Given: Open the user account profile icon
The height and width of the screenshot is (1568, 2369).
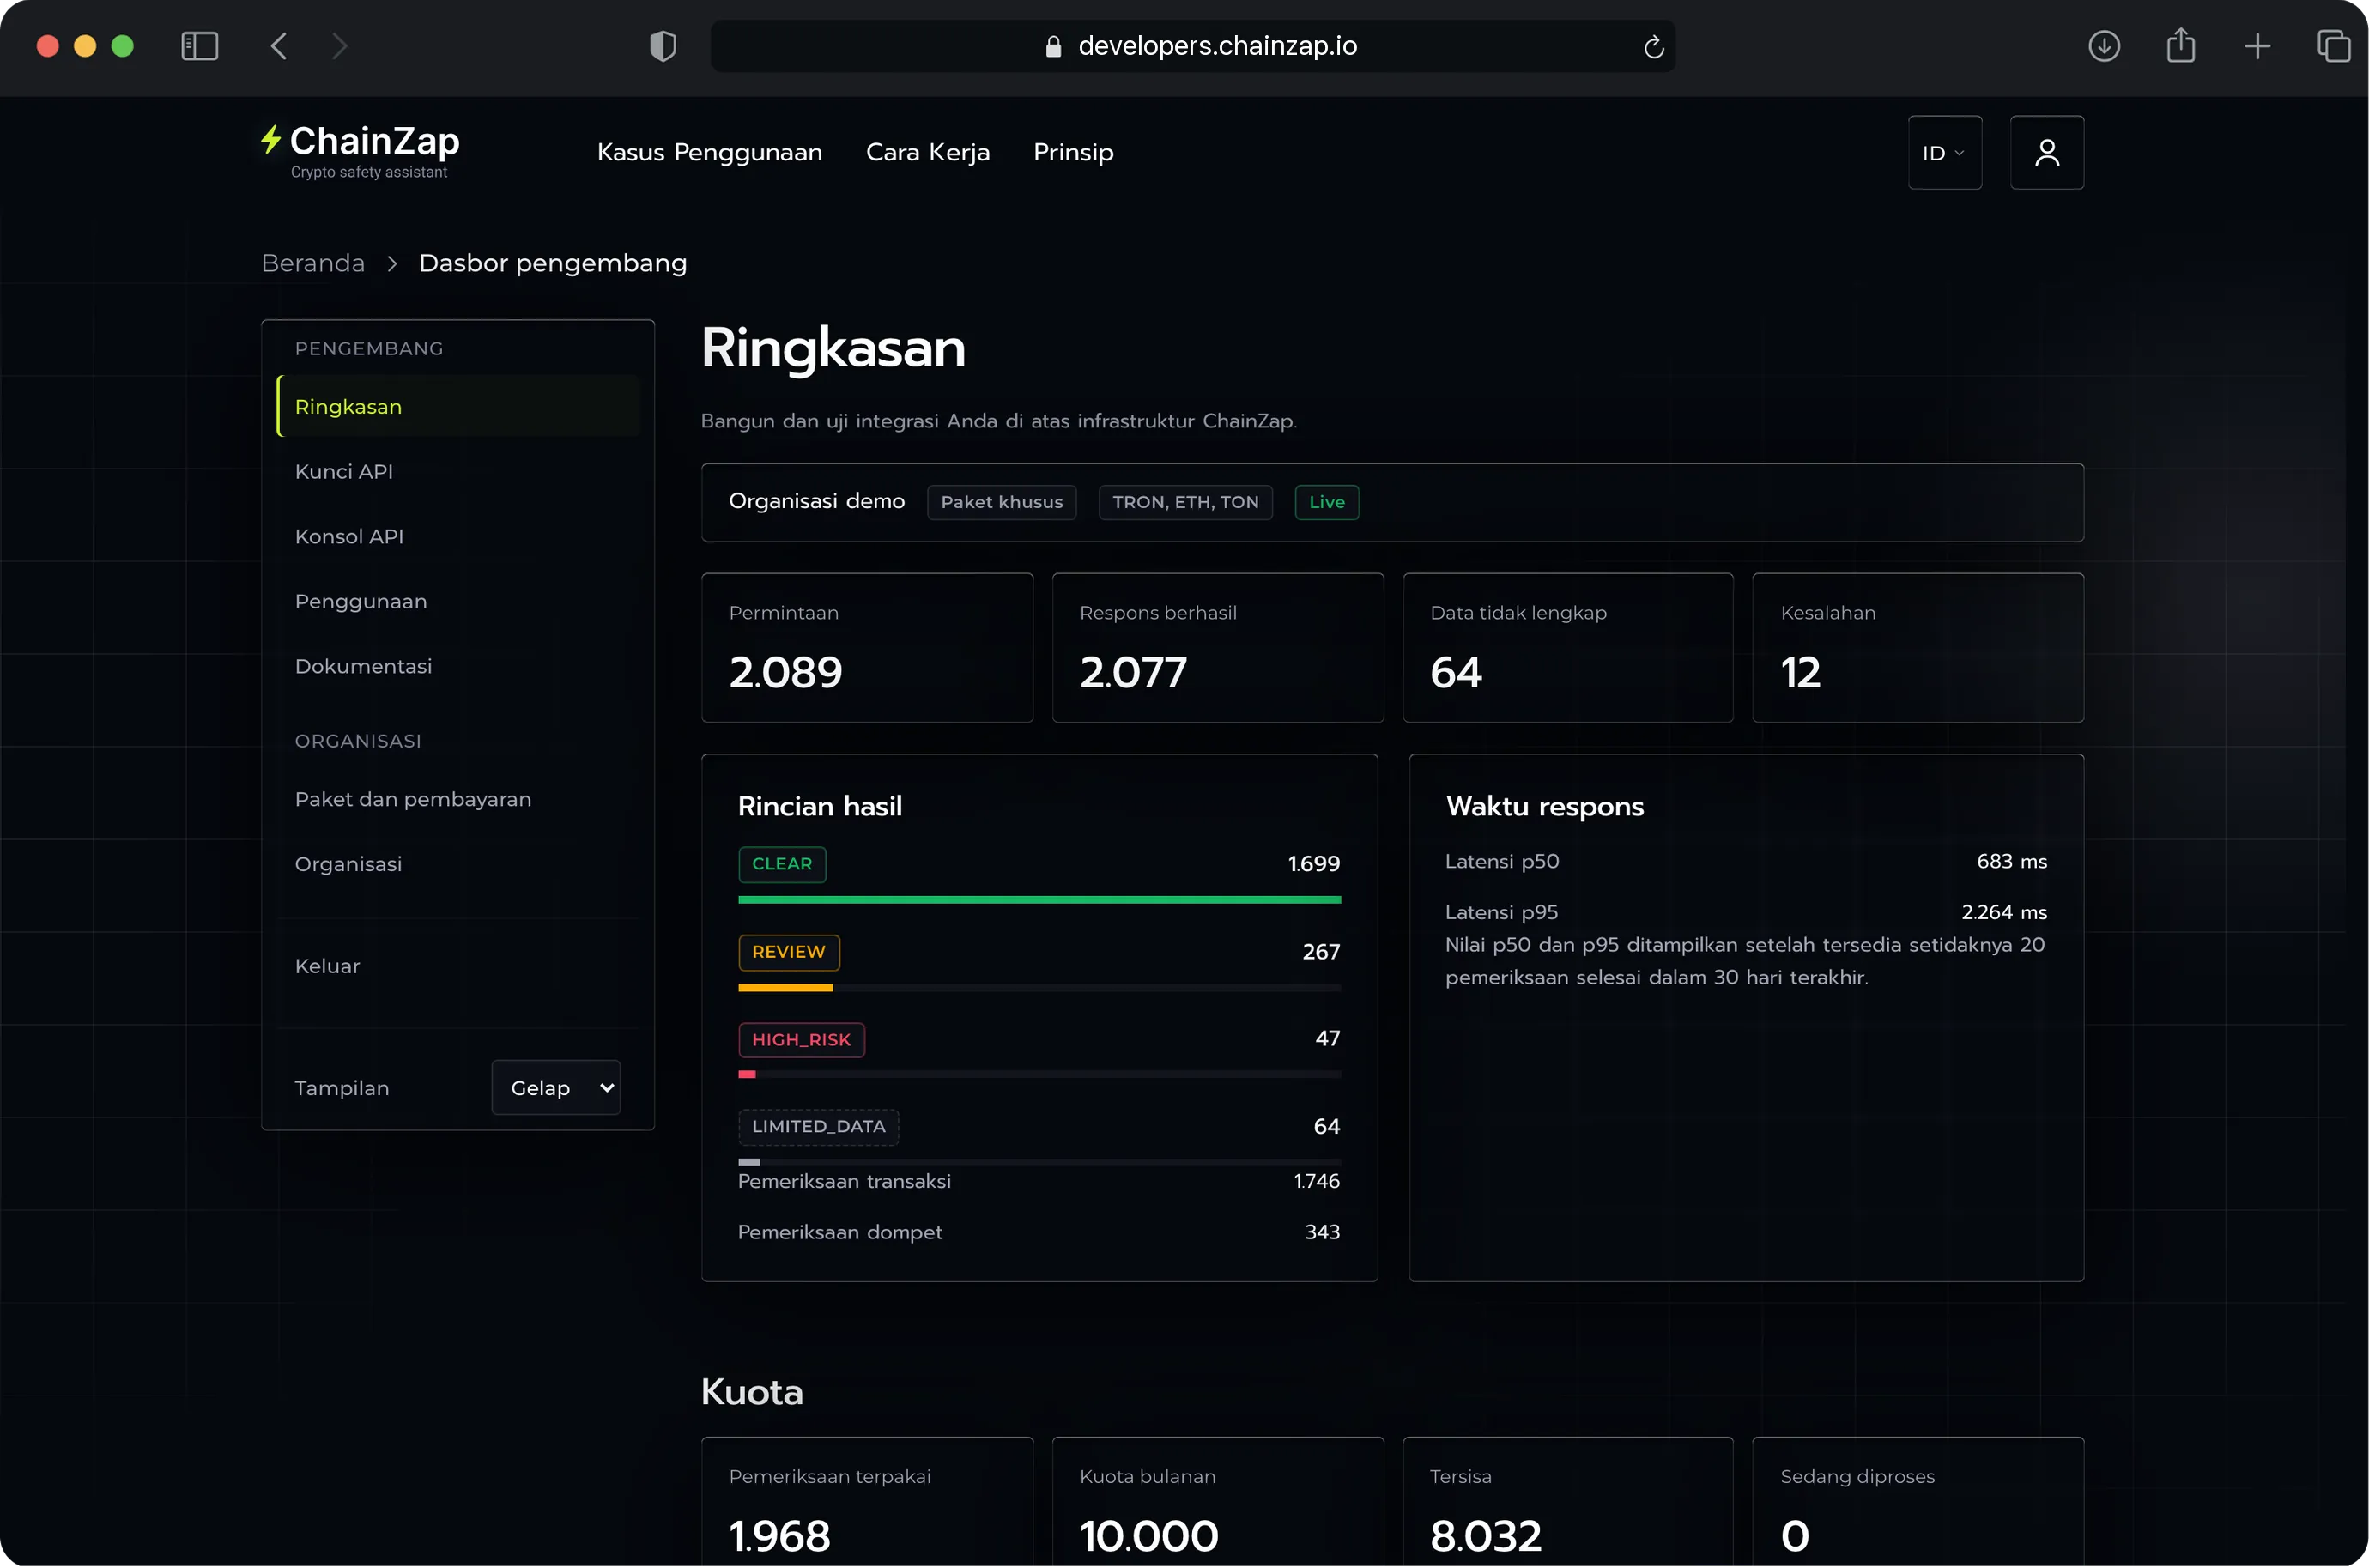Looking at the screenshot, I should point(2046,153).
